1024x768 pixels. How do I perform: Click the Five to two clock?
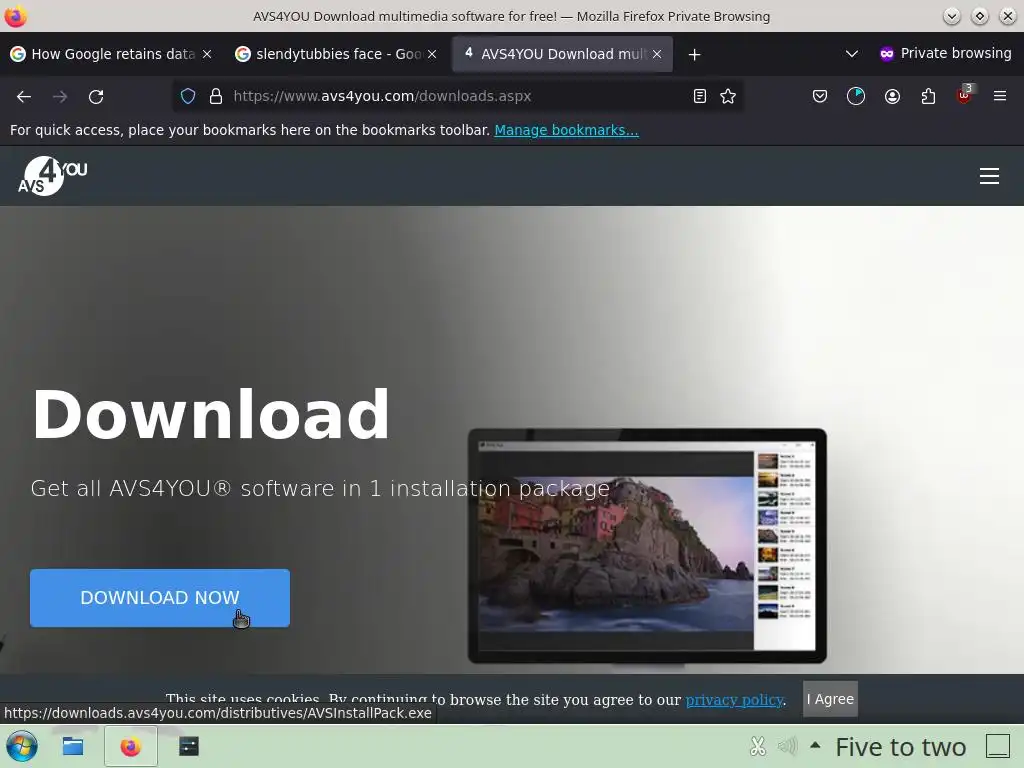click(x=901, y=746)
